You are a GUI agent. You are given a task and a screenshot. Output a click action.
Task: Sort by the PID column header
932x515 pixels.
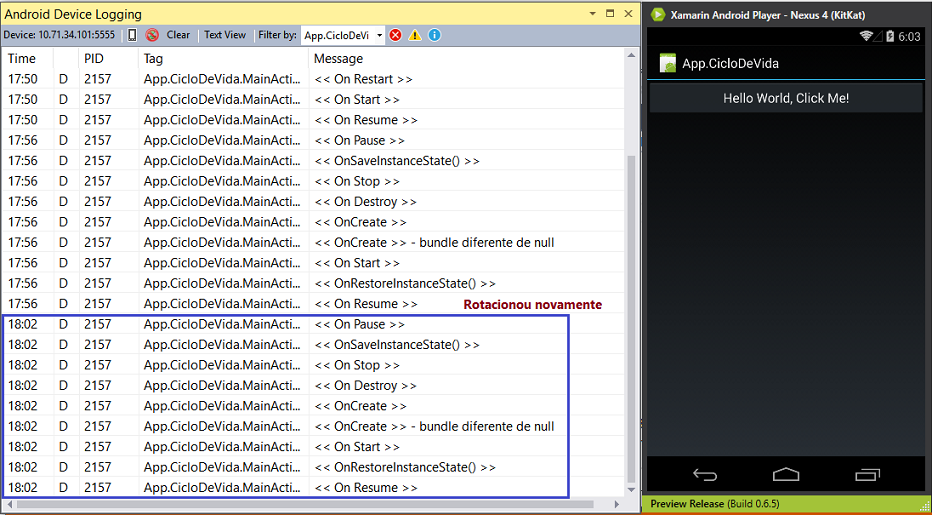(94, 59)
